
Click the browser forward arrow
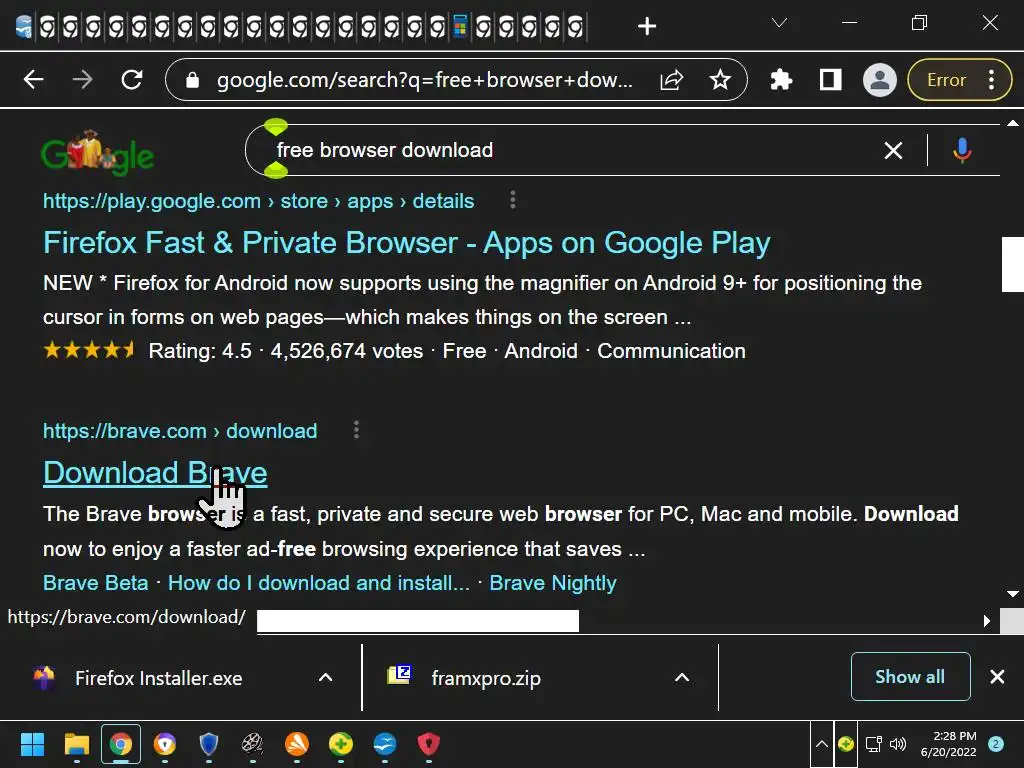[82, 80]
